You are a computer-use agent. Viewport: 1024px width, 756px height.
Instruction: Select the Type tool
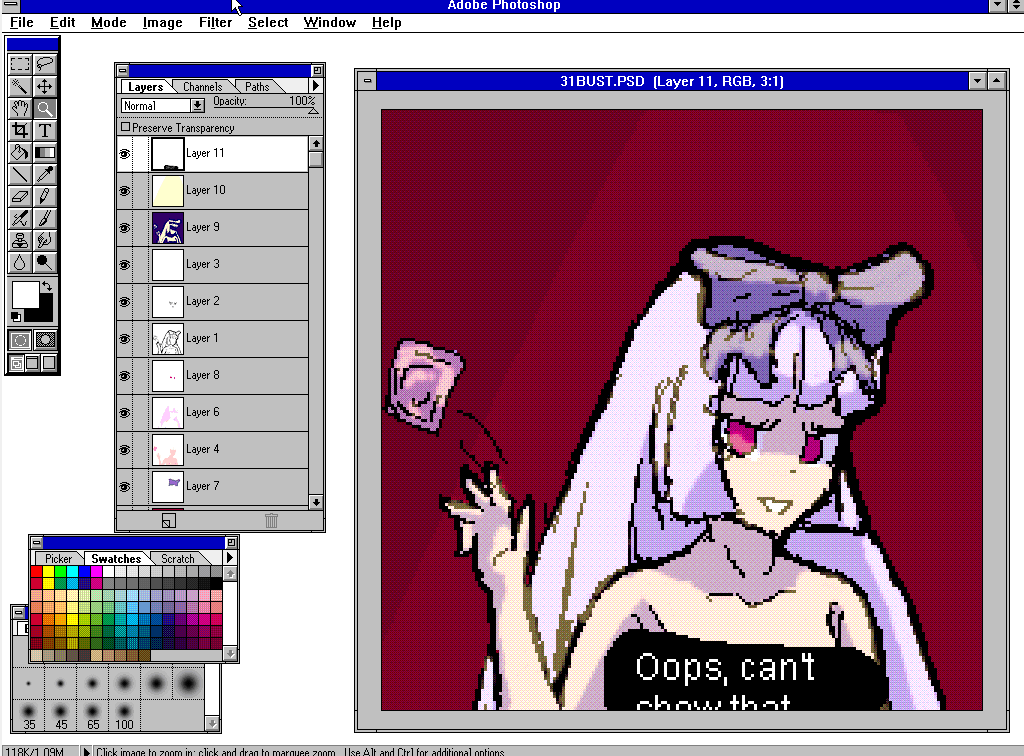click(44, 130)
